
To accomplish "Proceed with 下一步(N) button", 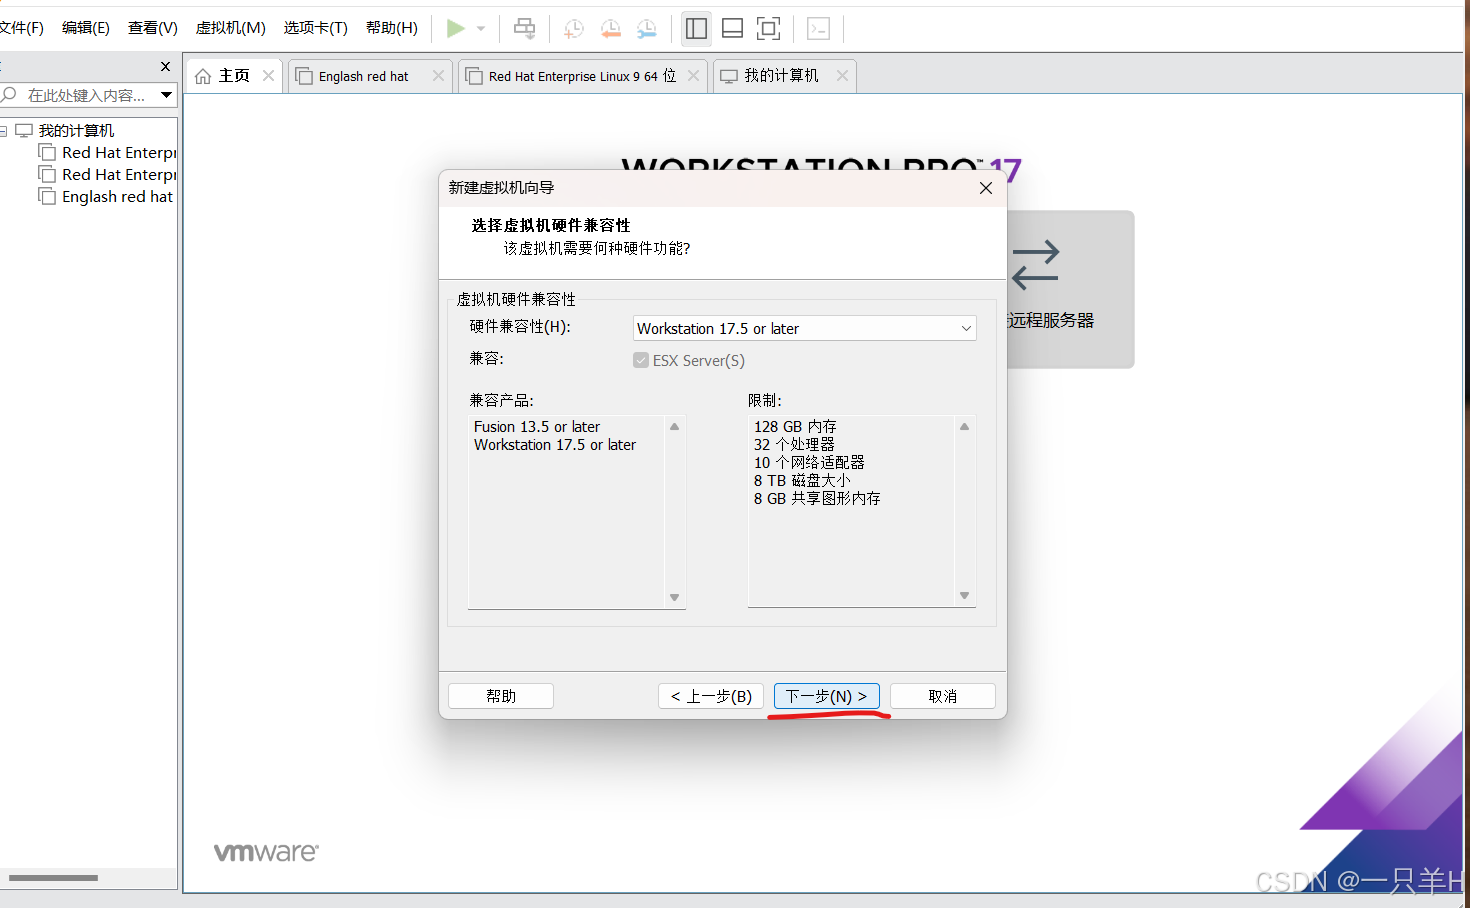I will [826, 696].
